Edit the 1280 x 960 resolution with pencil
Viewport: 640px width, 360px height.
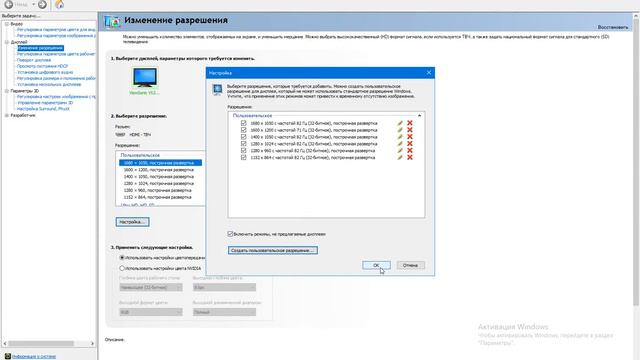(x=400, y=151)
